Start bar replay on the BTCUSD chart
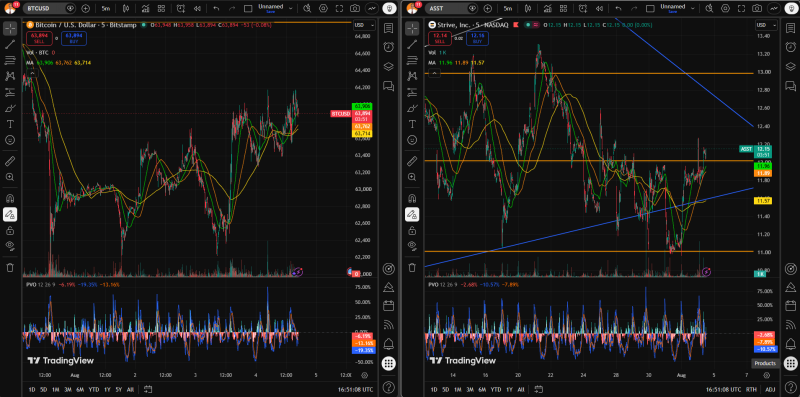Screen dimensions: 800x397 point(196,8)
